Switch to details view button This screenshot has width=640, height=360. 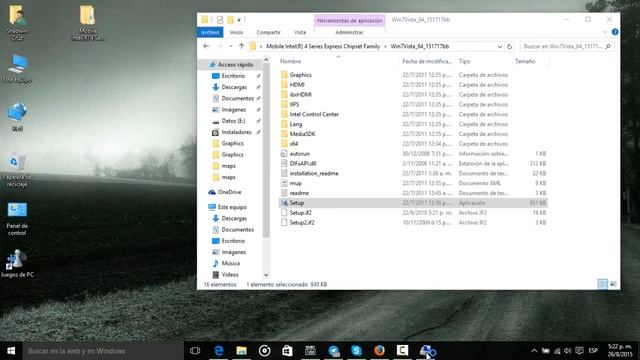(x=602, y=284)
